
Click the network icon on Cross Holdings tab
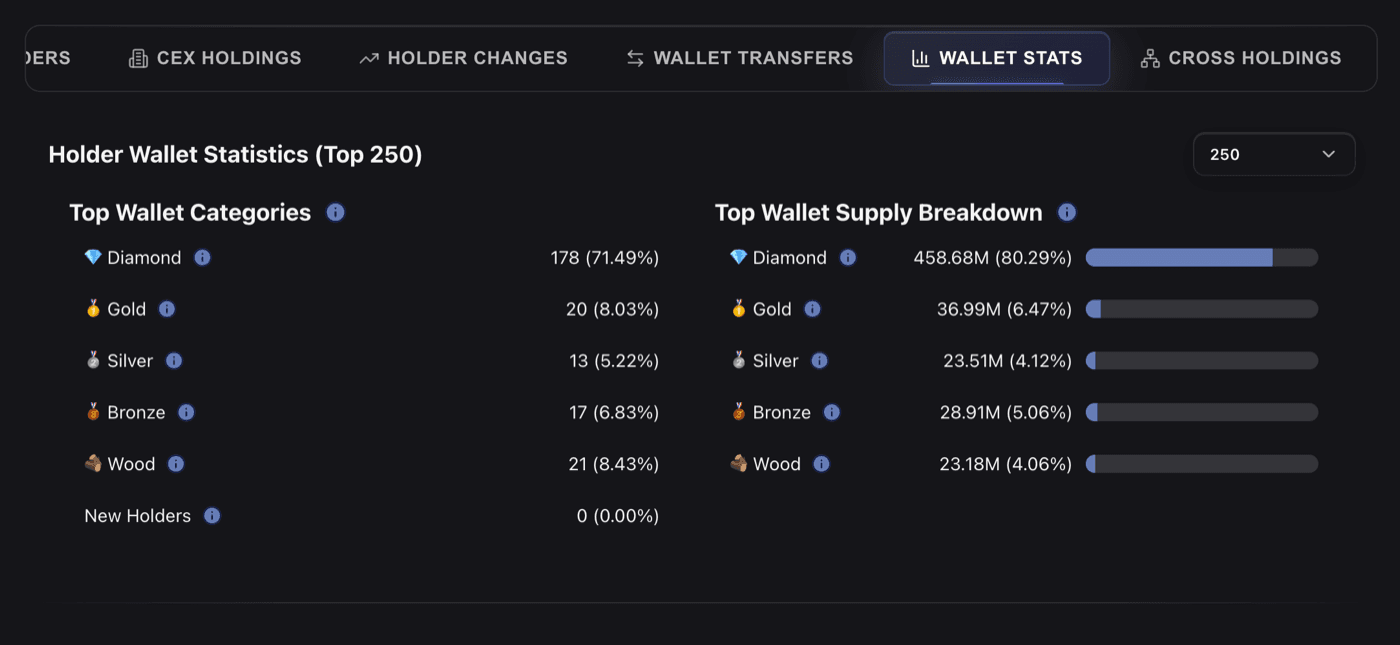[1150, 58]
